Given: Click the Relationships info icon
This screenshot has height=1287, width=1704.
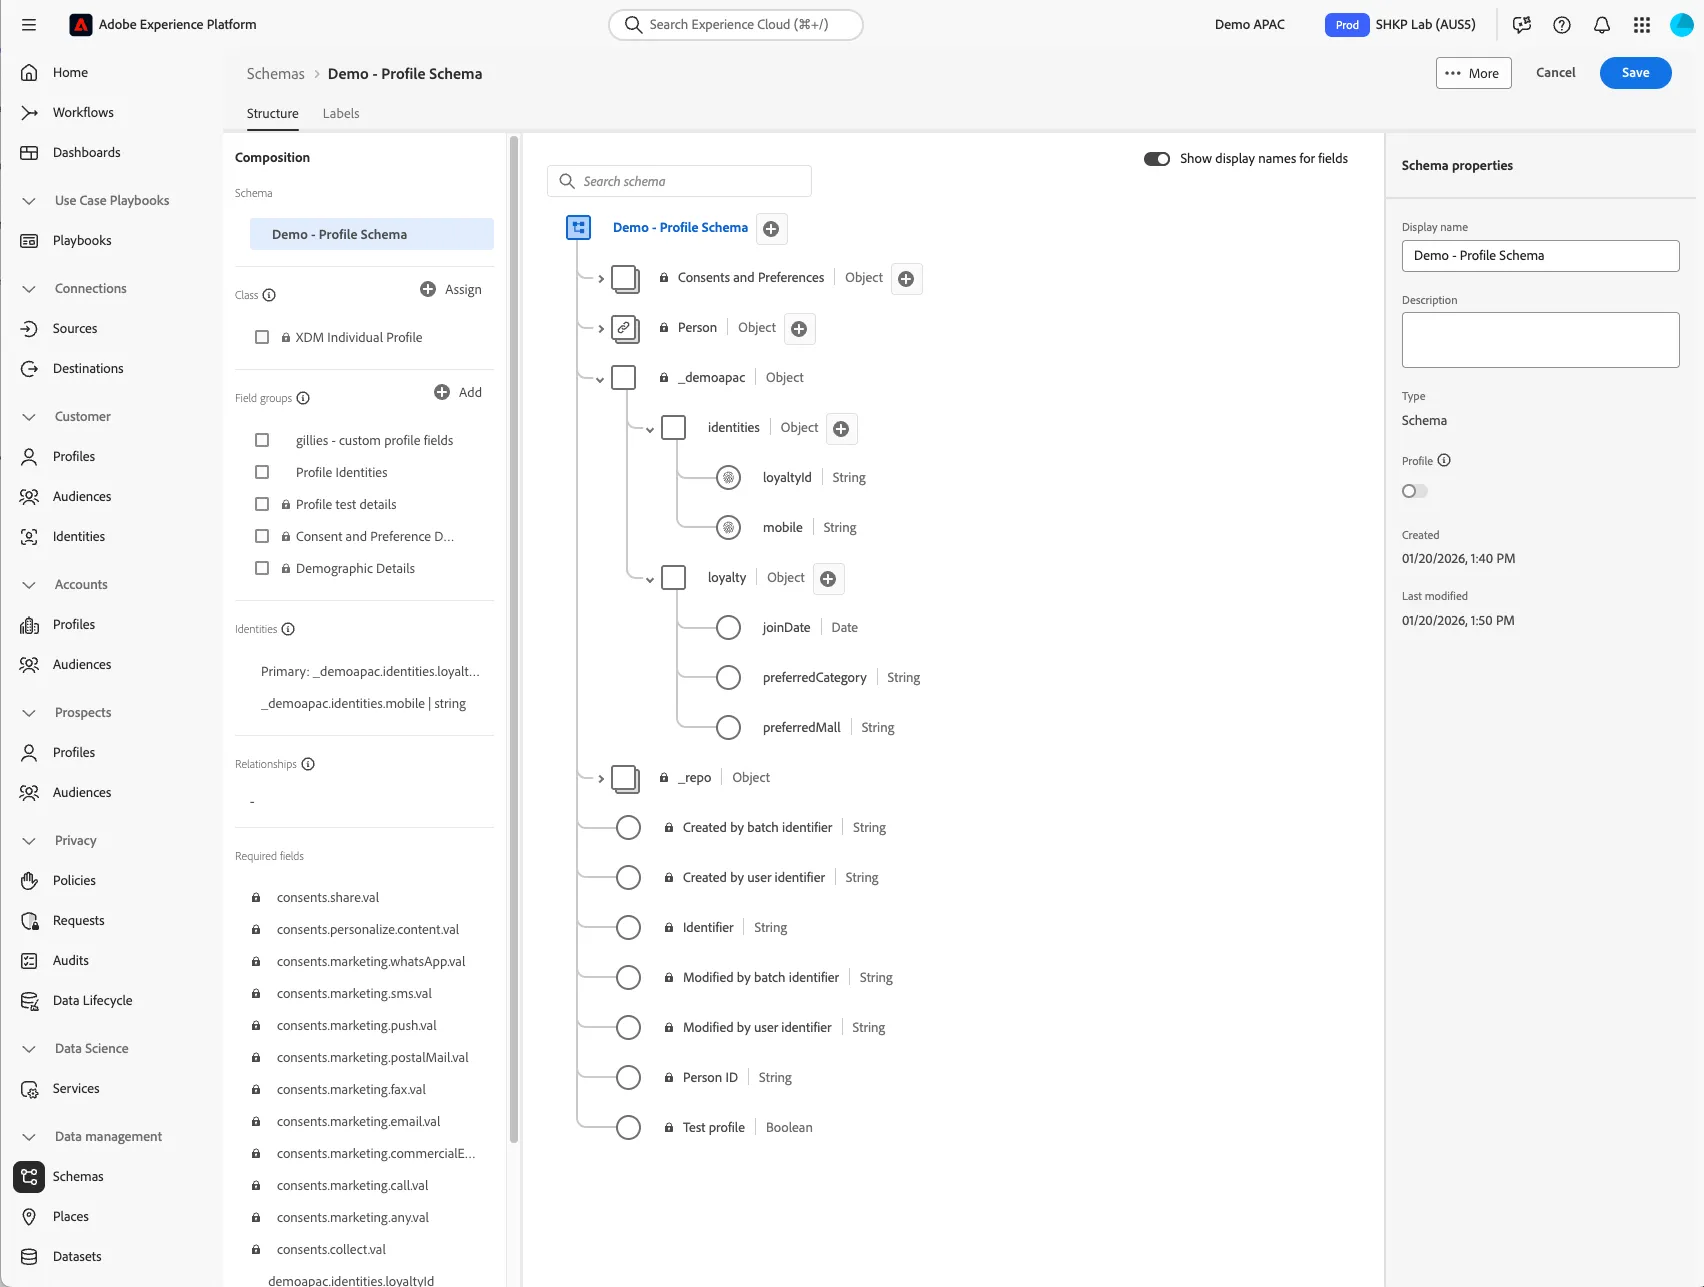Looking at the screenshot, I should (308, 764).
